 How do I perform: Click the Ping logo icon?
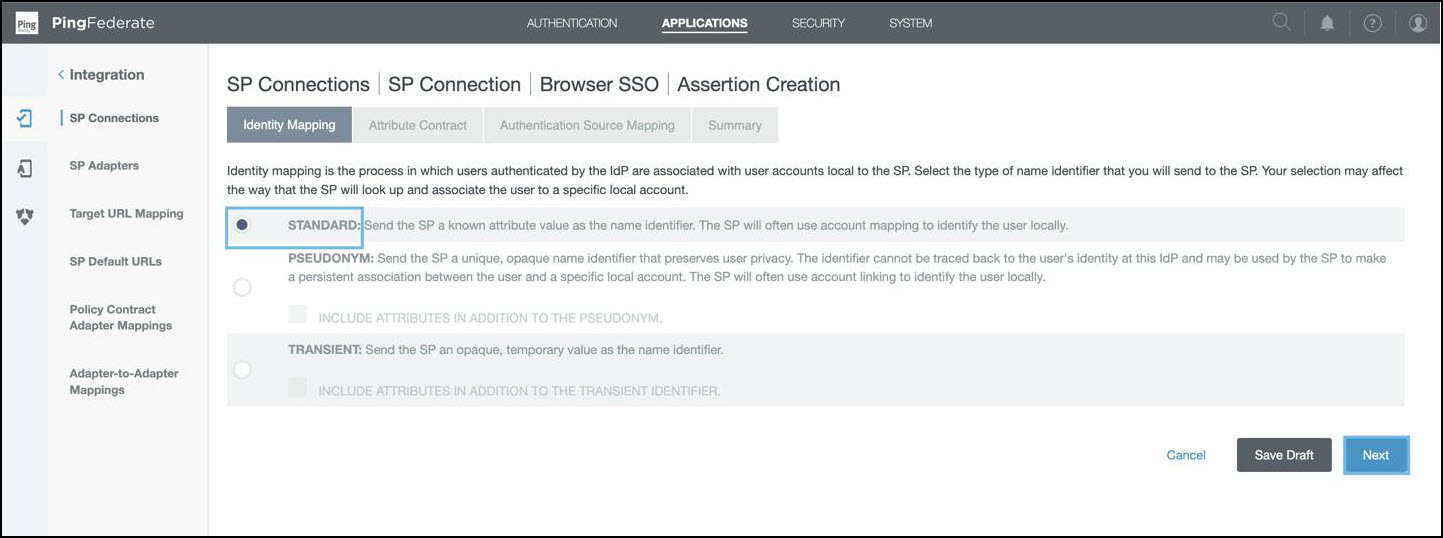click(27, 23)
